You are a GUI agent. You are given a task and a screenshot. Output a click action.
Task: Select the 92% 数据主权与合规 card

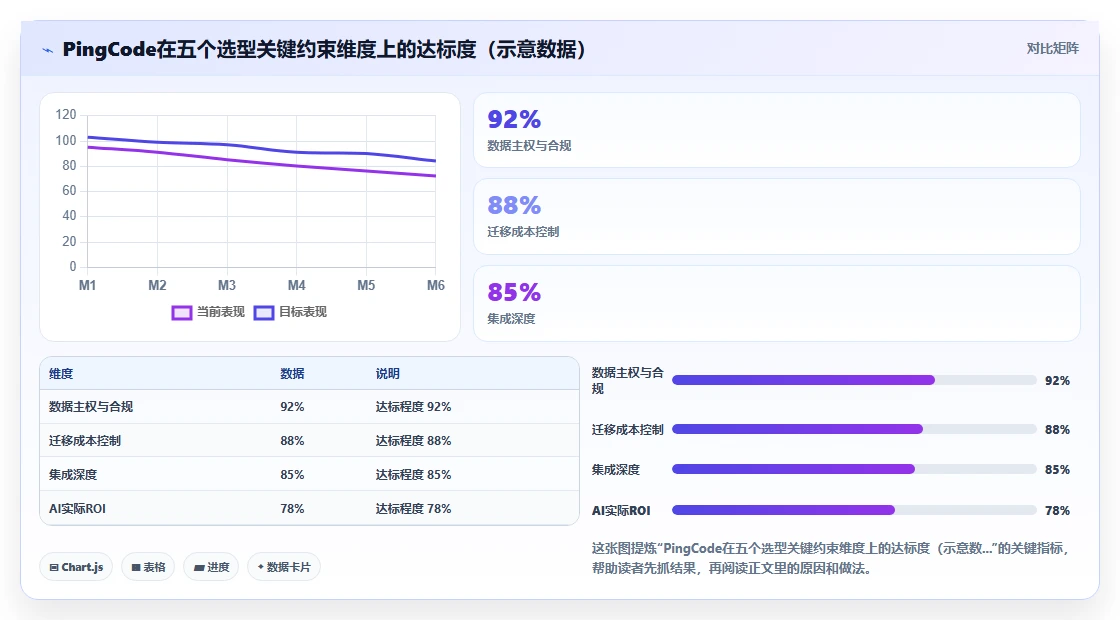click(x=776, y=130)
